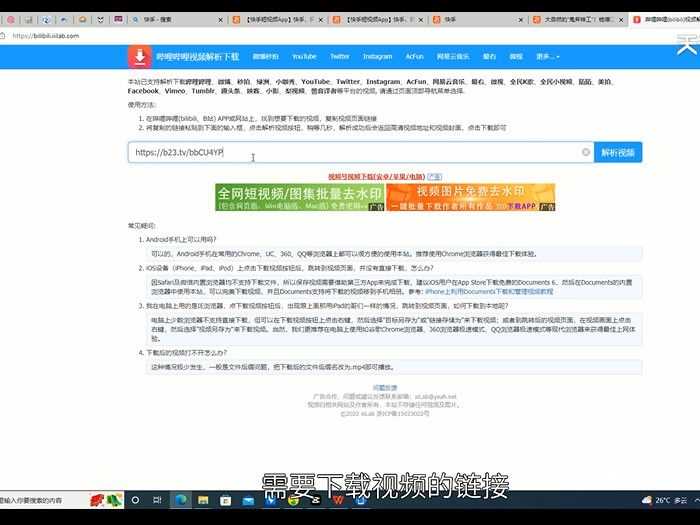Close the 快手 - 搜索 browser tab

coord(220,20)
